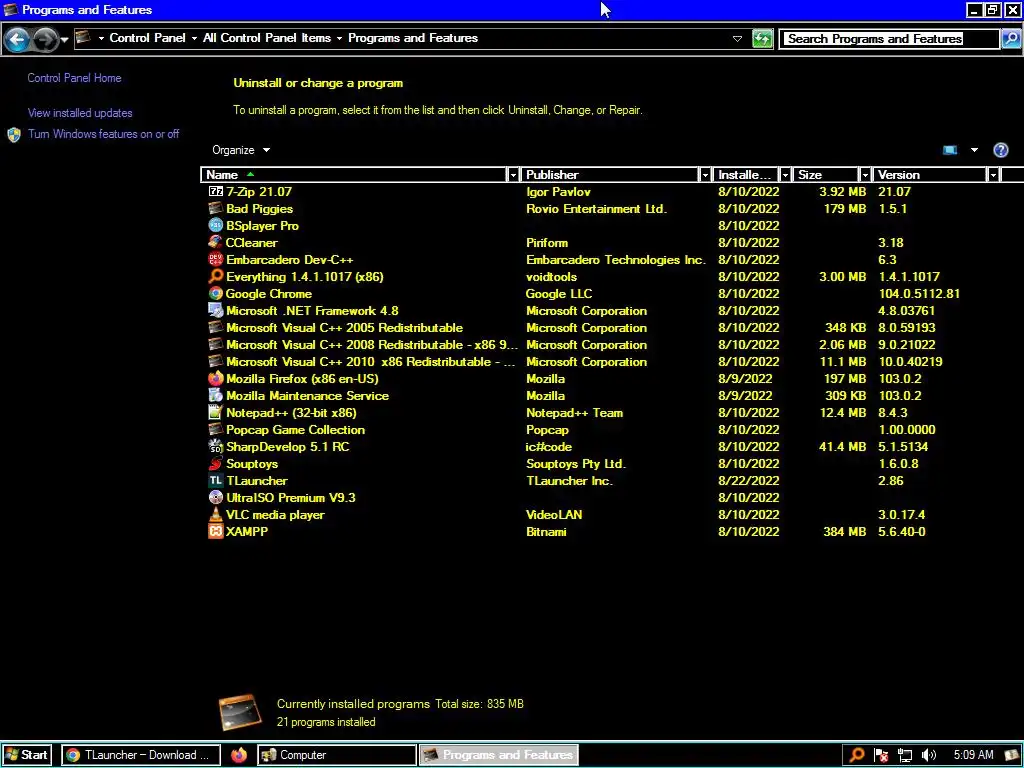Open the Size column filter dropdown
This screenshot has width=1024, height=768.
point(865,175)
